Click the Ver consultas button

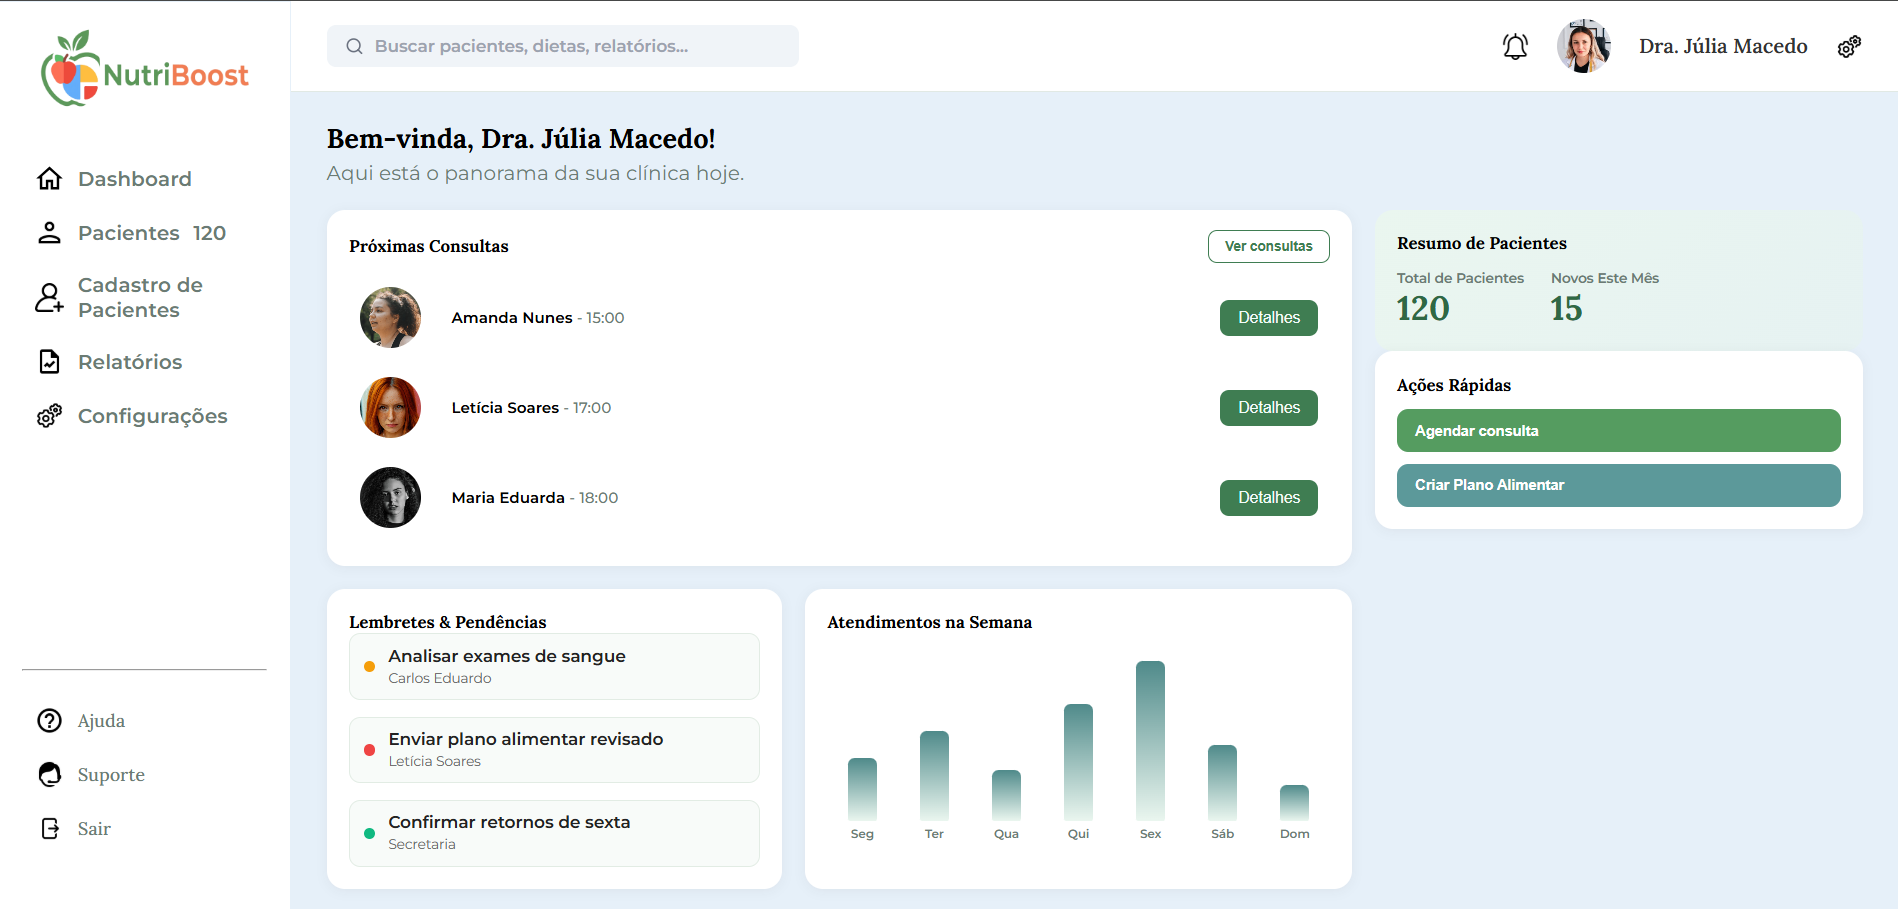1268,246
